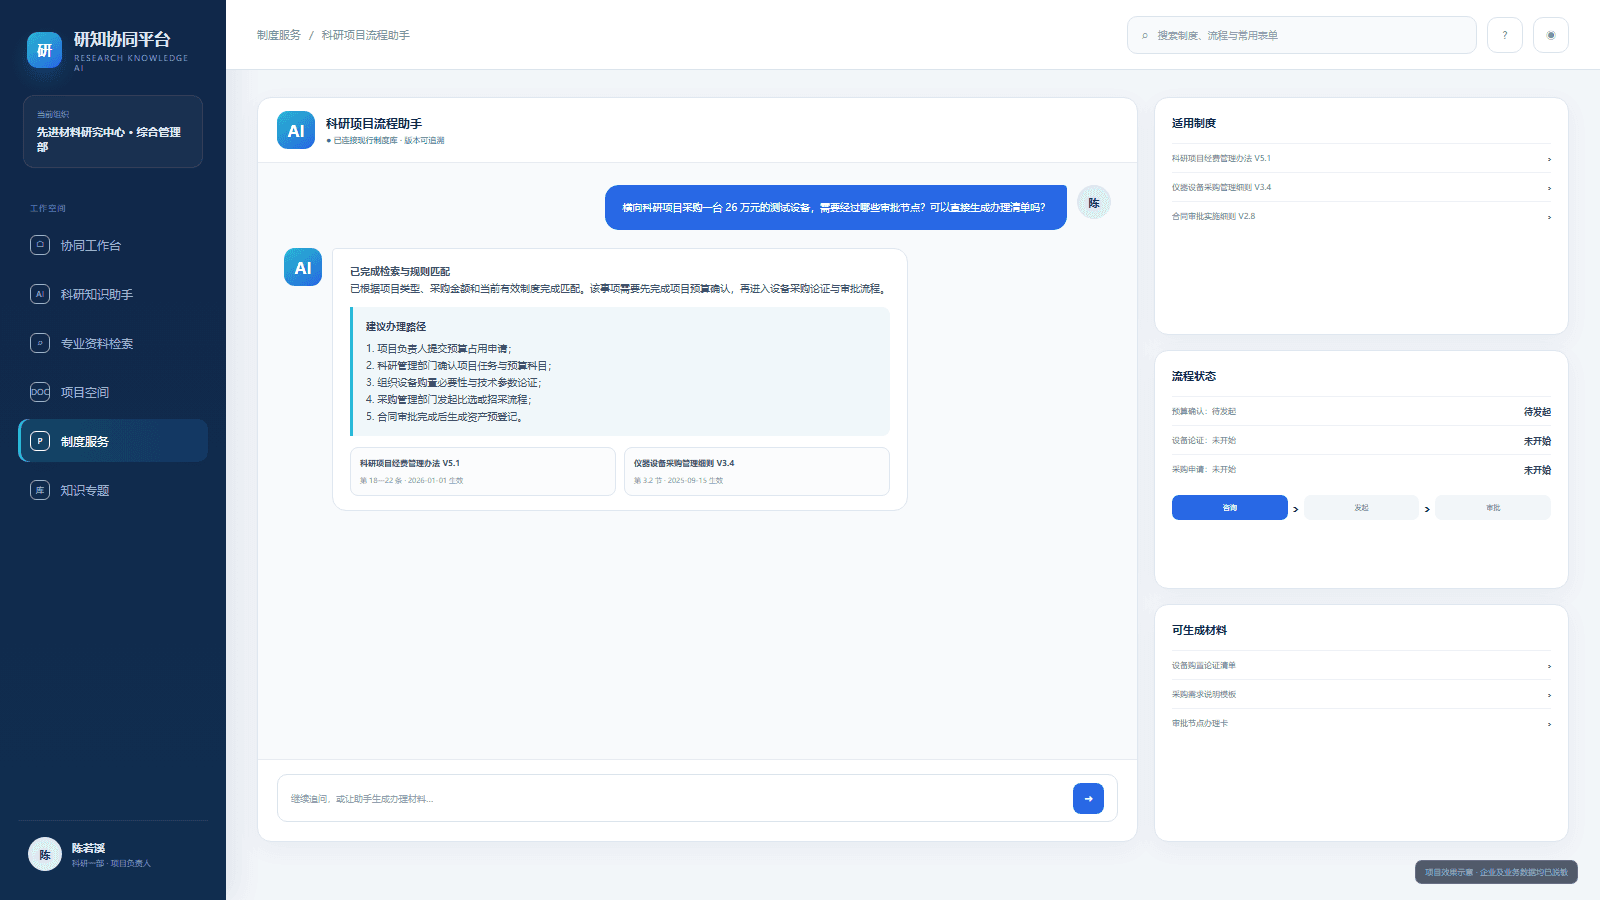
Task: Go to 项目空间 doc icon
Action: 40,392
